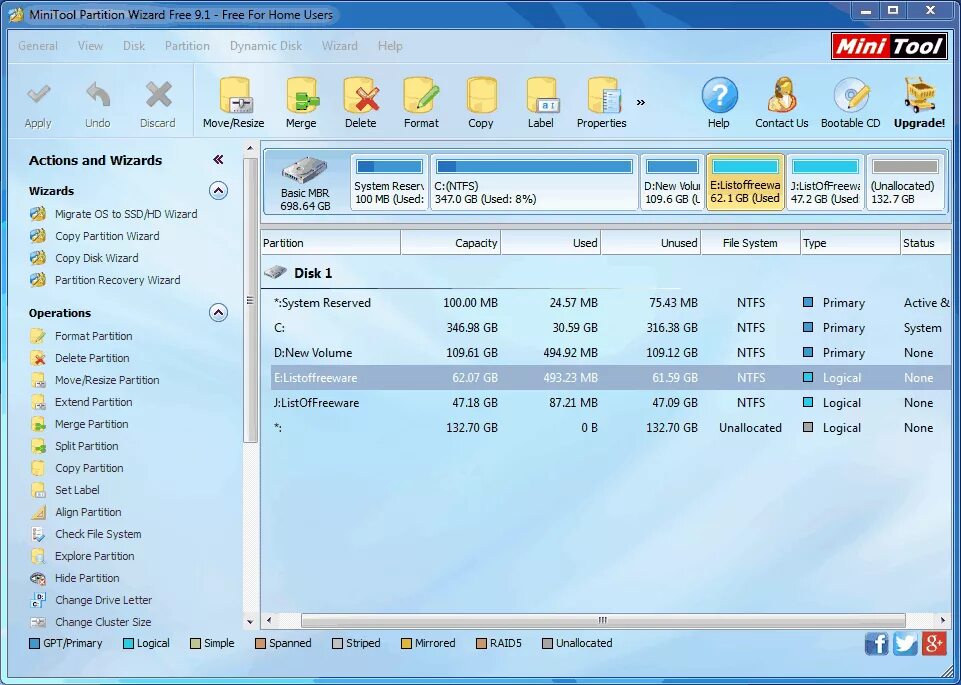Launch Copy Partition Wizard

(94, 236)
